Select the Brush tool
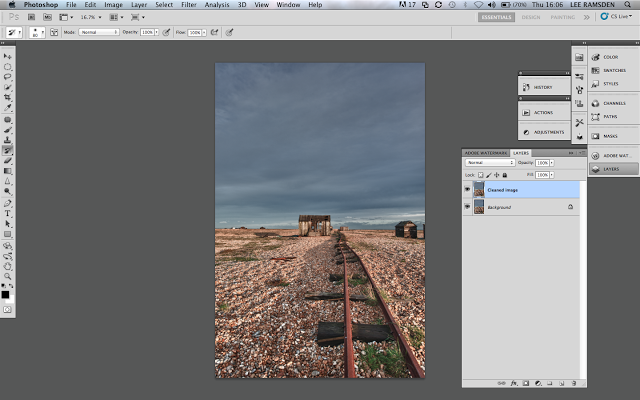Viewport: 640px width, 400px height. (x=7, y=130)
